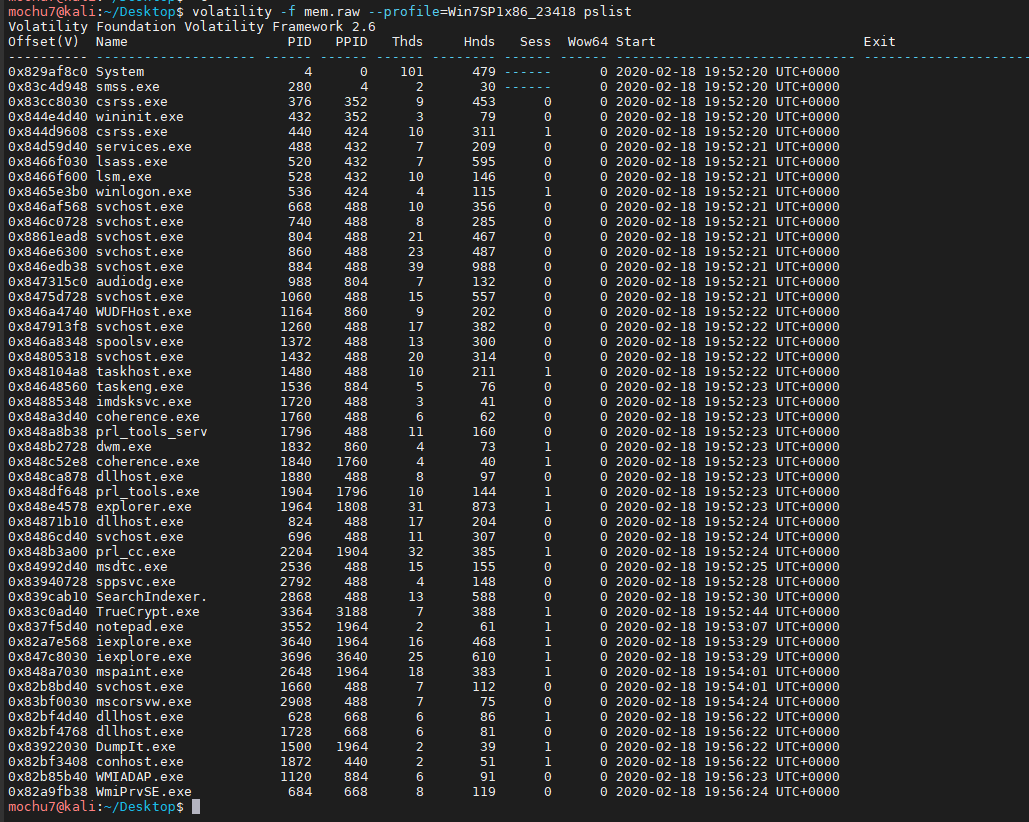Select 'mscorsvw.exe' process name
The width and height of the screenshot is (1029, 822).
[144, 701]
